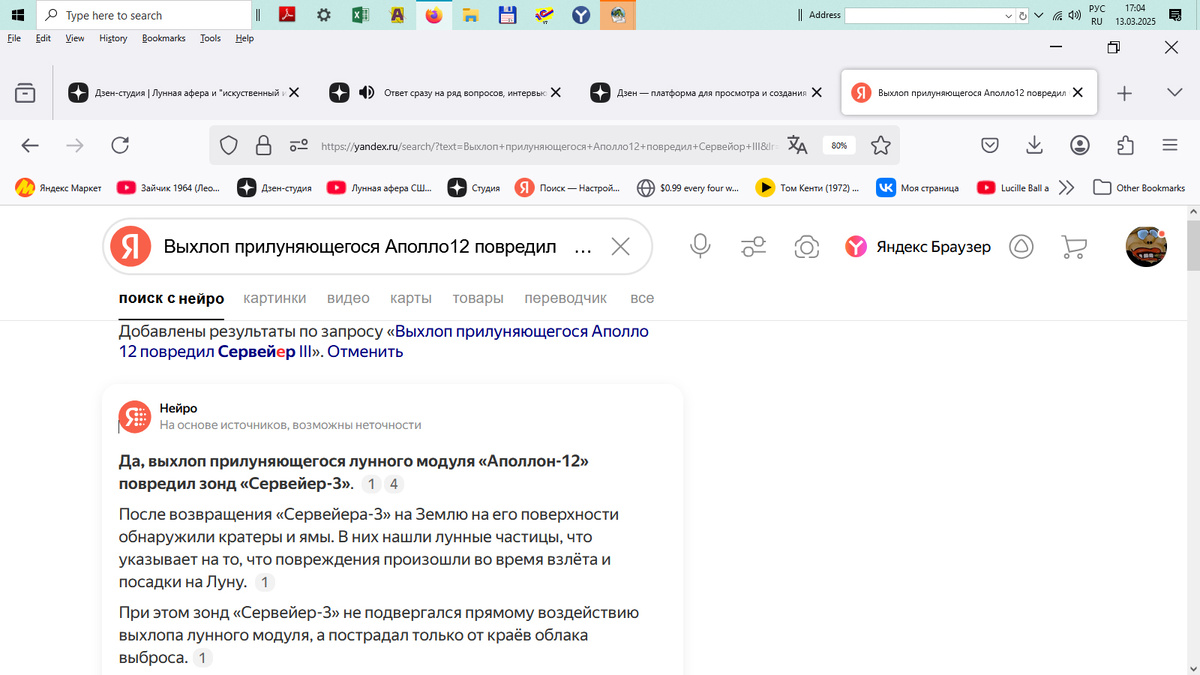Reload the current page
Viewport: 1200px width, 675px height.
120,146
